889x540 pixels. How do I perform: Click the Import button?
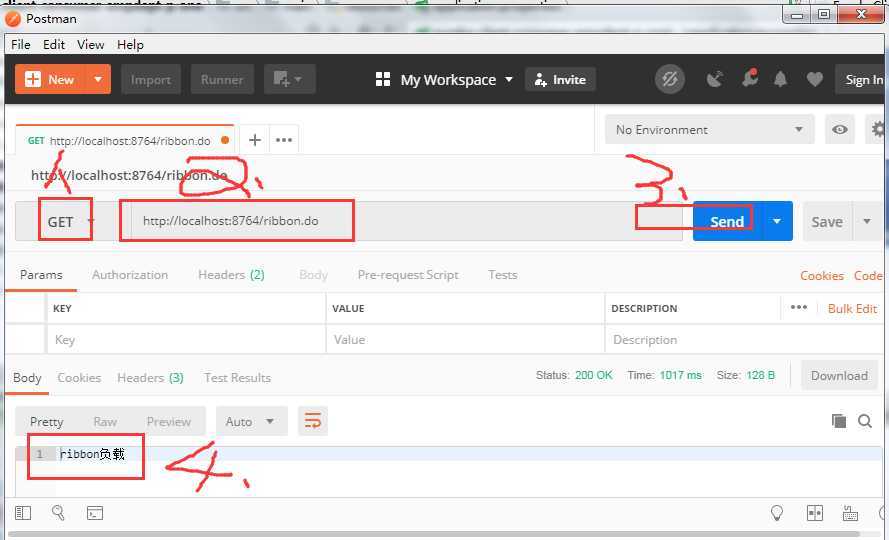point(151,79)
